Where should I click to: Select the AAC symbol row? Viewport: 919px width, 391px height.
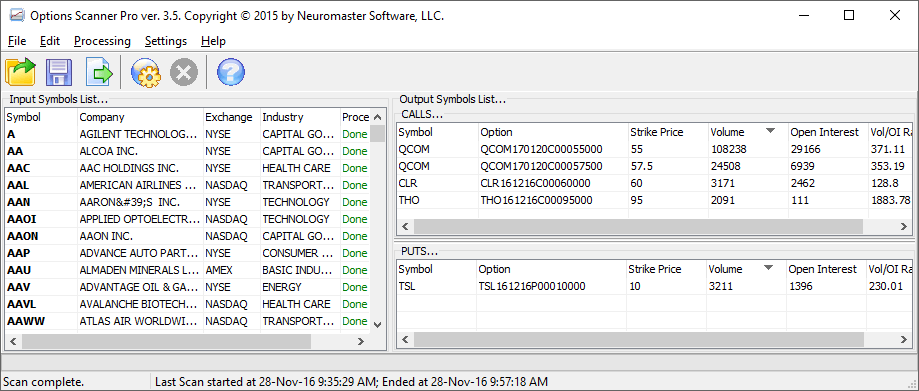(188, 168)
